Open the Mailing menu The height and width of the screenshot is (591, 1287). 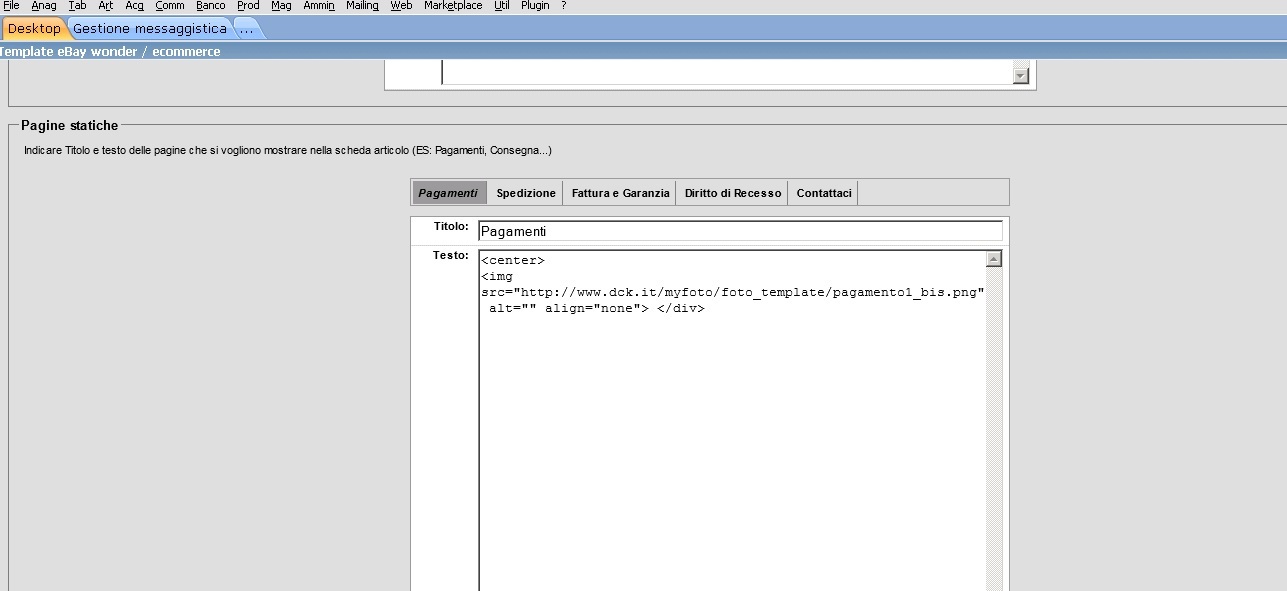pos(362,6)
